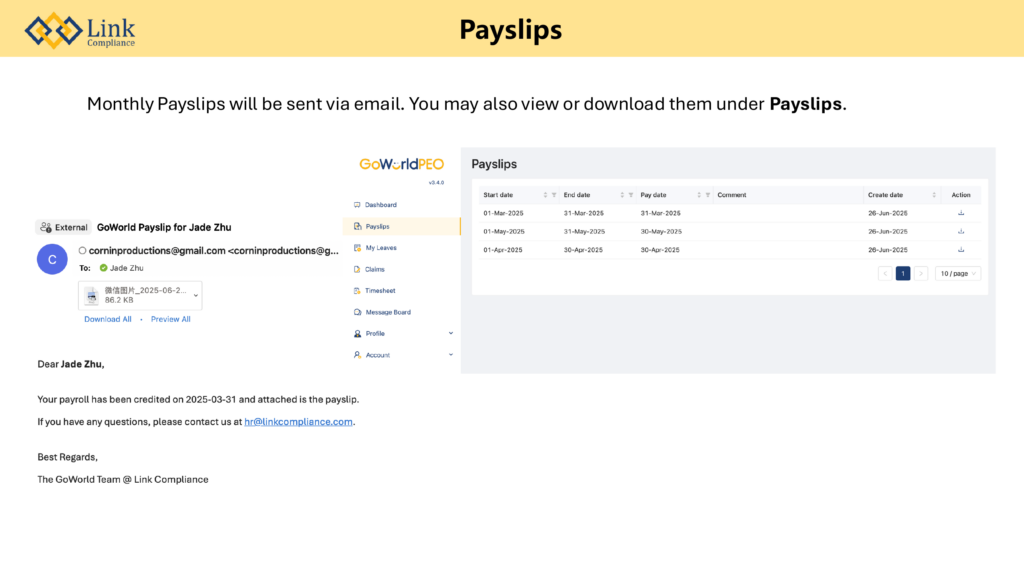Open the Timesheet sidebar item
Image resolution: width=1024 pixels, height=576 pixels.
[380, 291]
